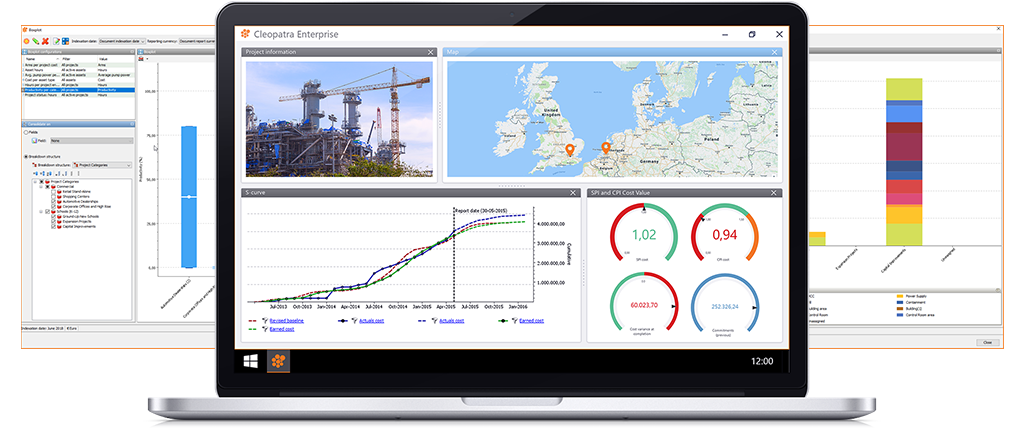Click the PDF export icon above the boxplot chart
This screenshot has width=1024, height=428.
tap(140, 59)
